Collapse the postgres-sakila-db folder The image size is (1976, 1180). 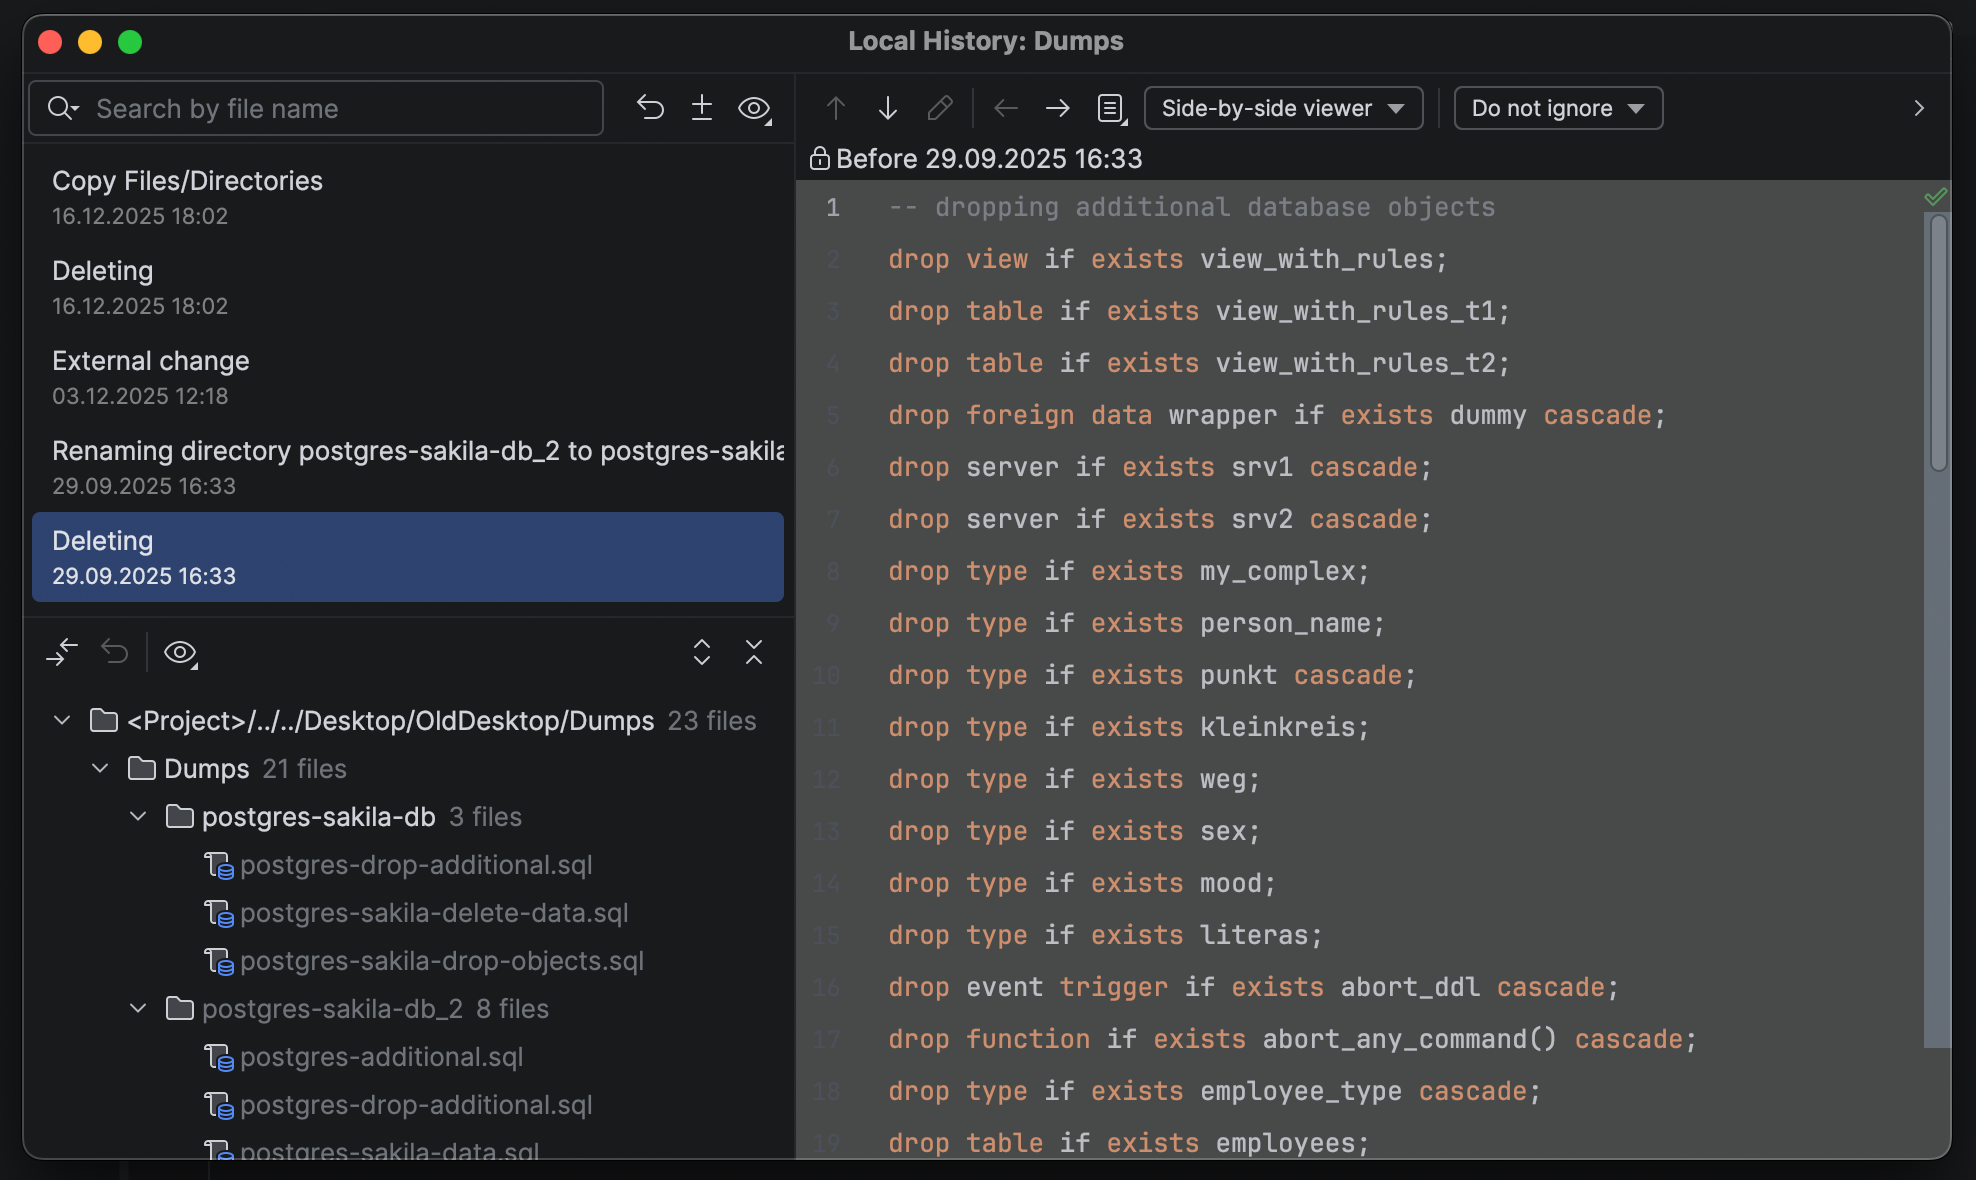[x=139, y=817]
